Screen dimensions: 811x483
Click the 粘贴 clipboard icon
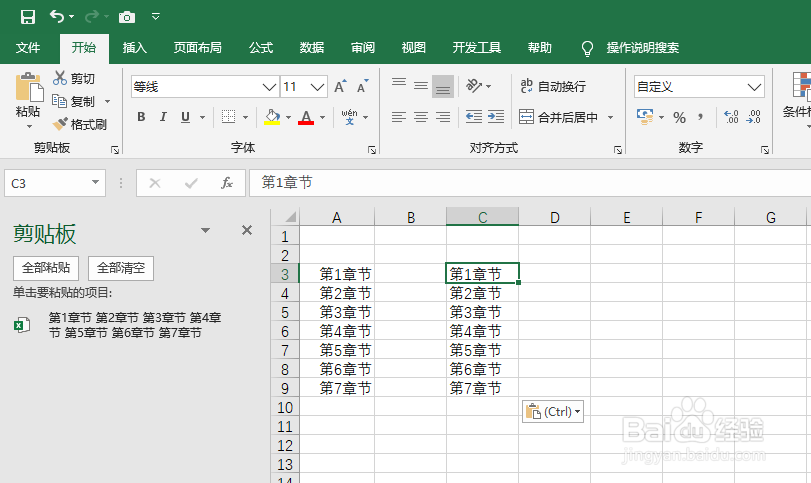click(28, 87)
